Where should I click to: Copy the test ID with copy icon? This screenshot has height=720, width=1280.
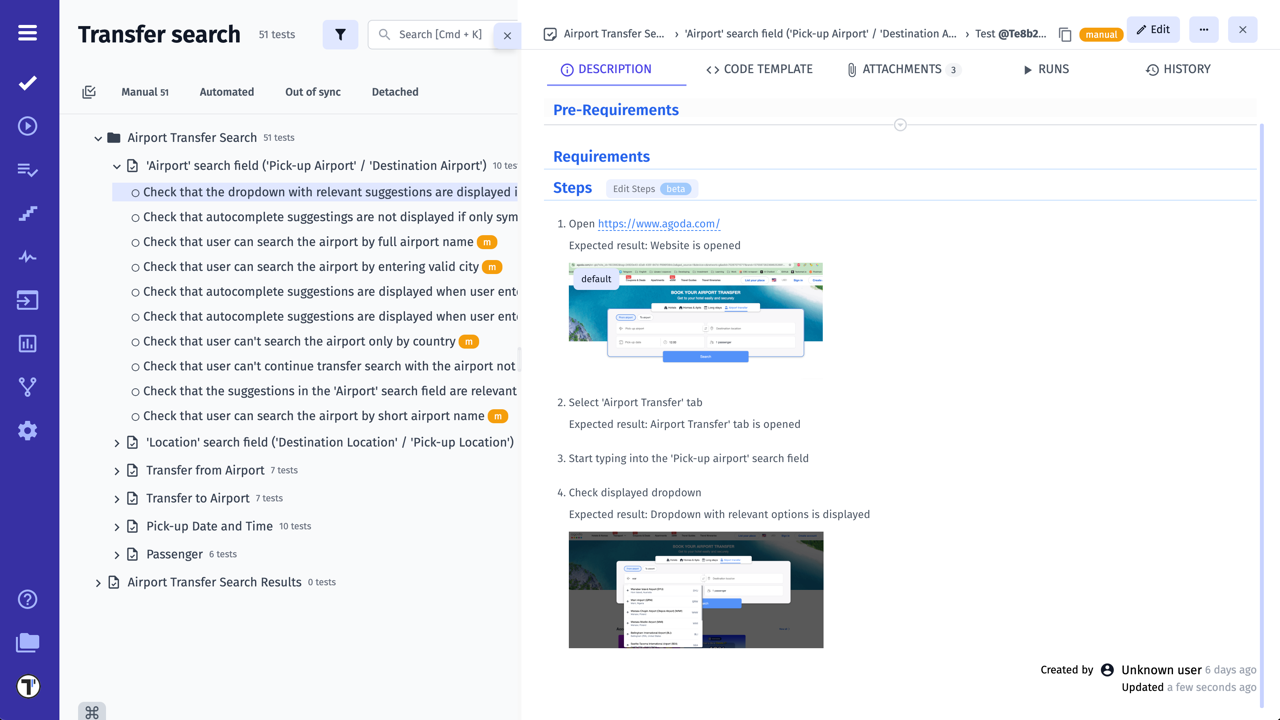click(x=1065, y=34)
